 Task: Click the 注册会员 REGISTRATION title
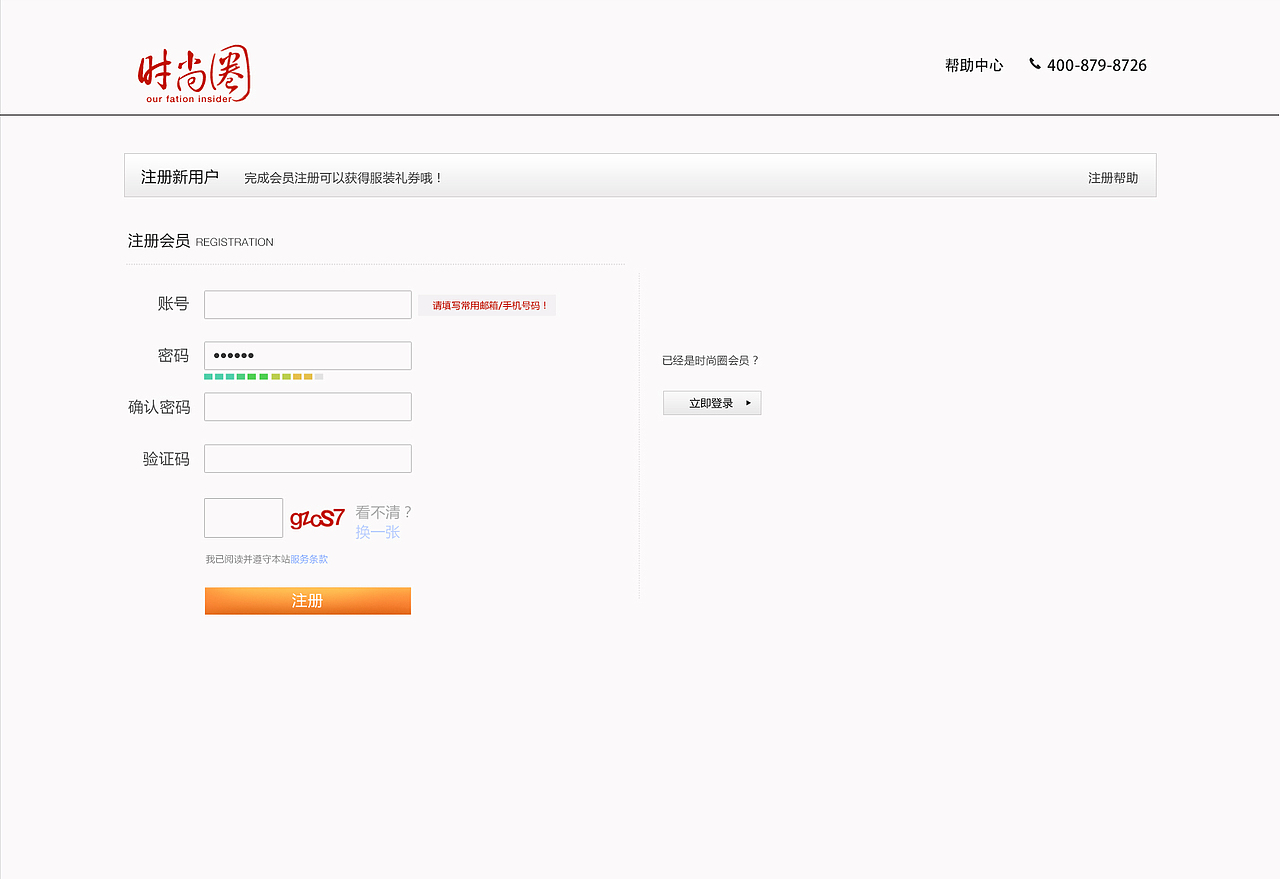tap(200, 241)
